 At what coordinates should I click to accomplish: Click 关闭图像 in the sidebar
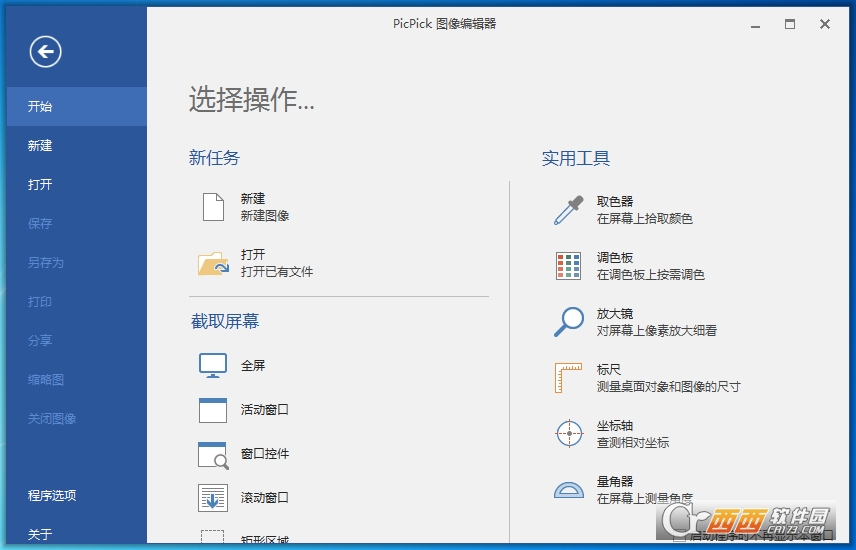[x=77, y=419]
